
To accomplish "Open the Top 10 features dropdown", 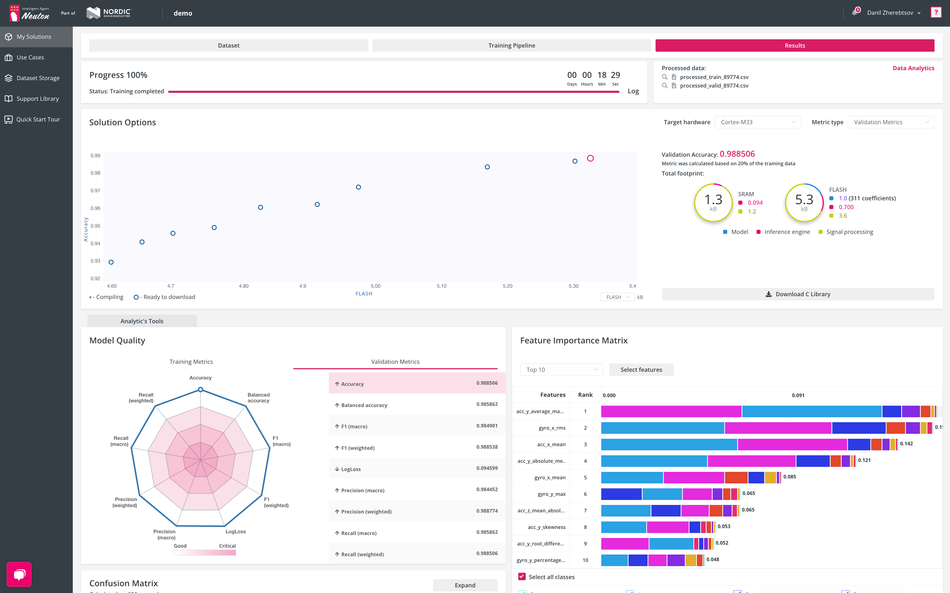I will 559,369.
